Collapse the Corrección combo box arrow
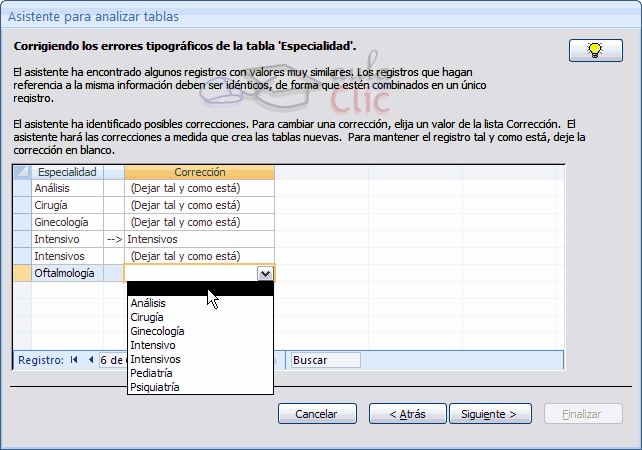 pos(265,273)
